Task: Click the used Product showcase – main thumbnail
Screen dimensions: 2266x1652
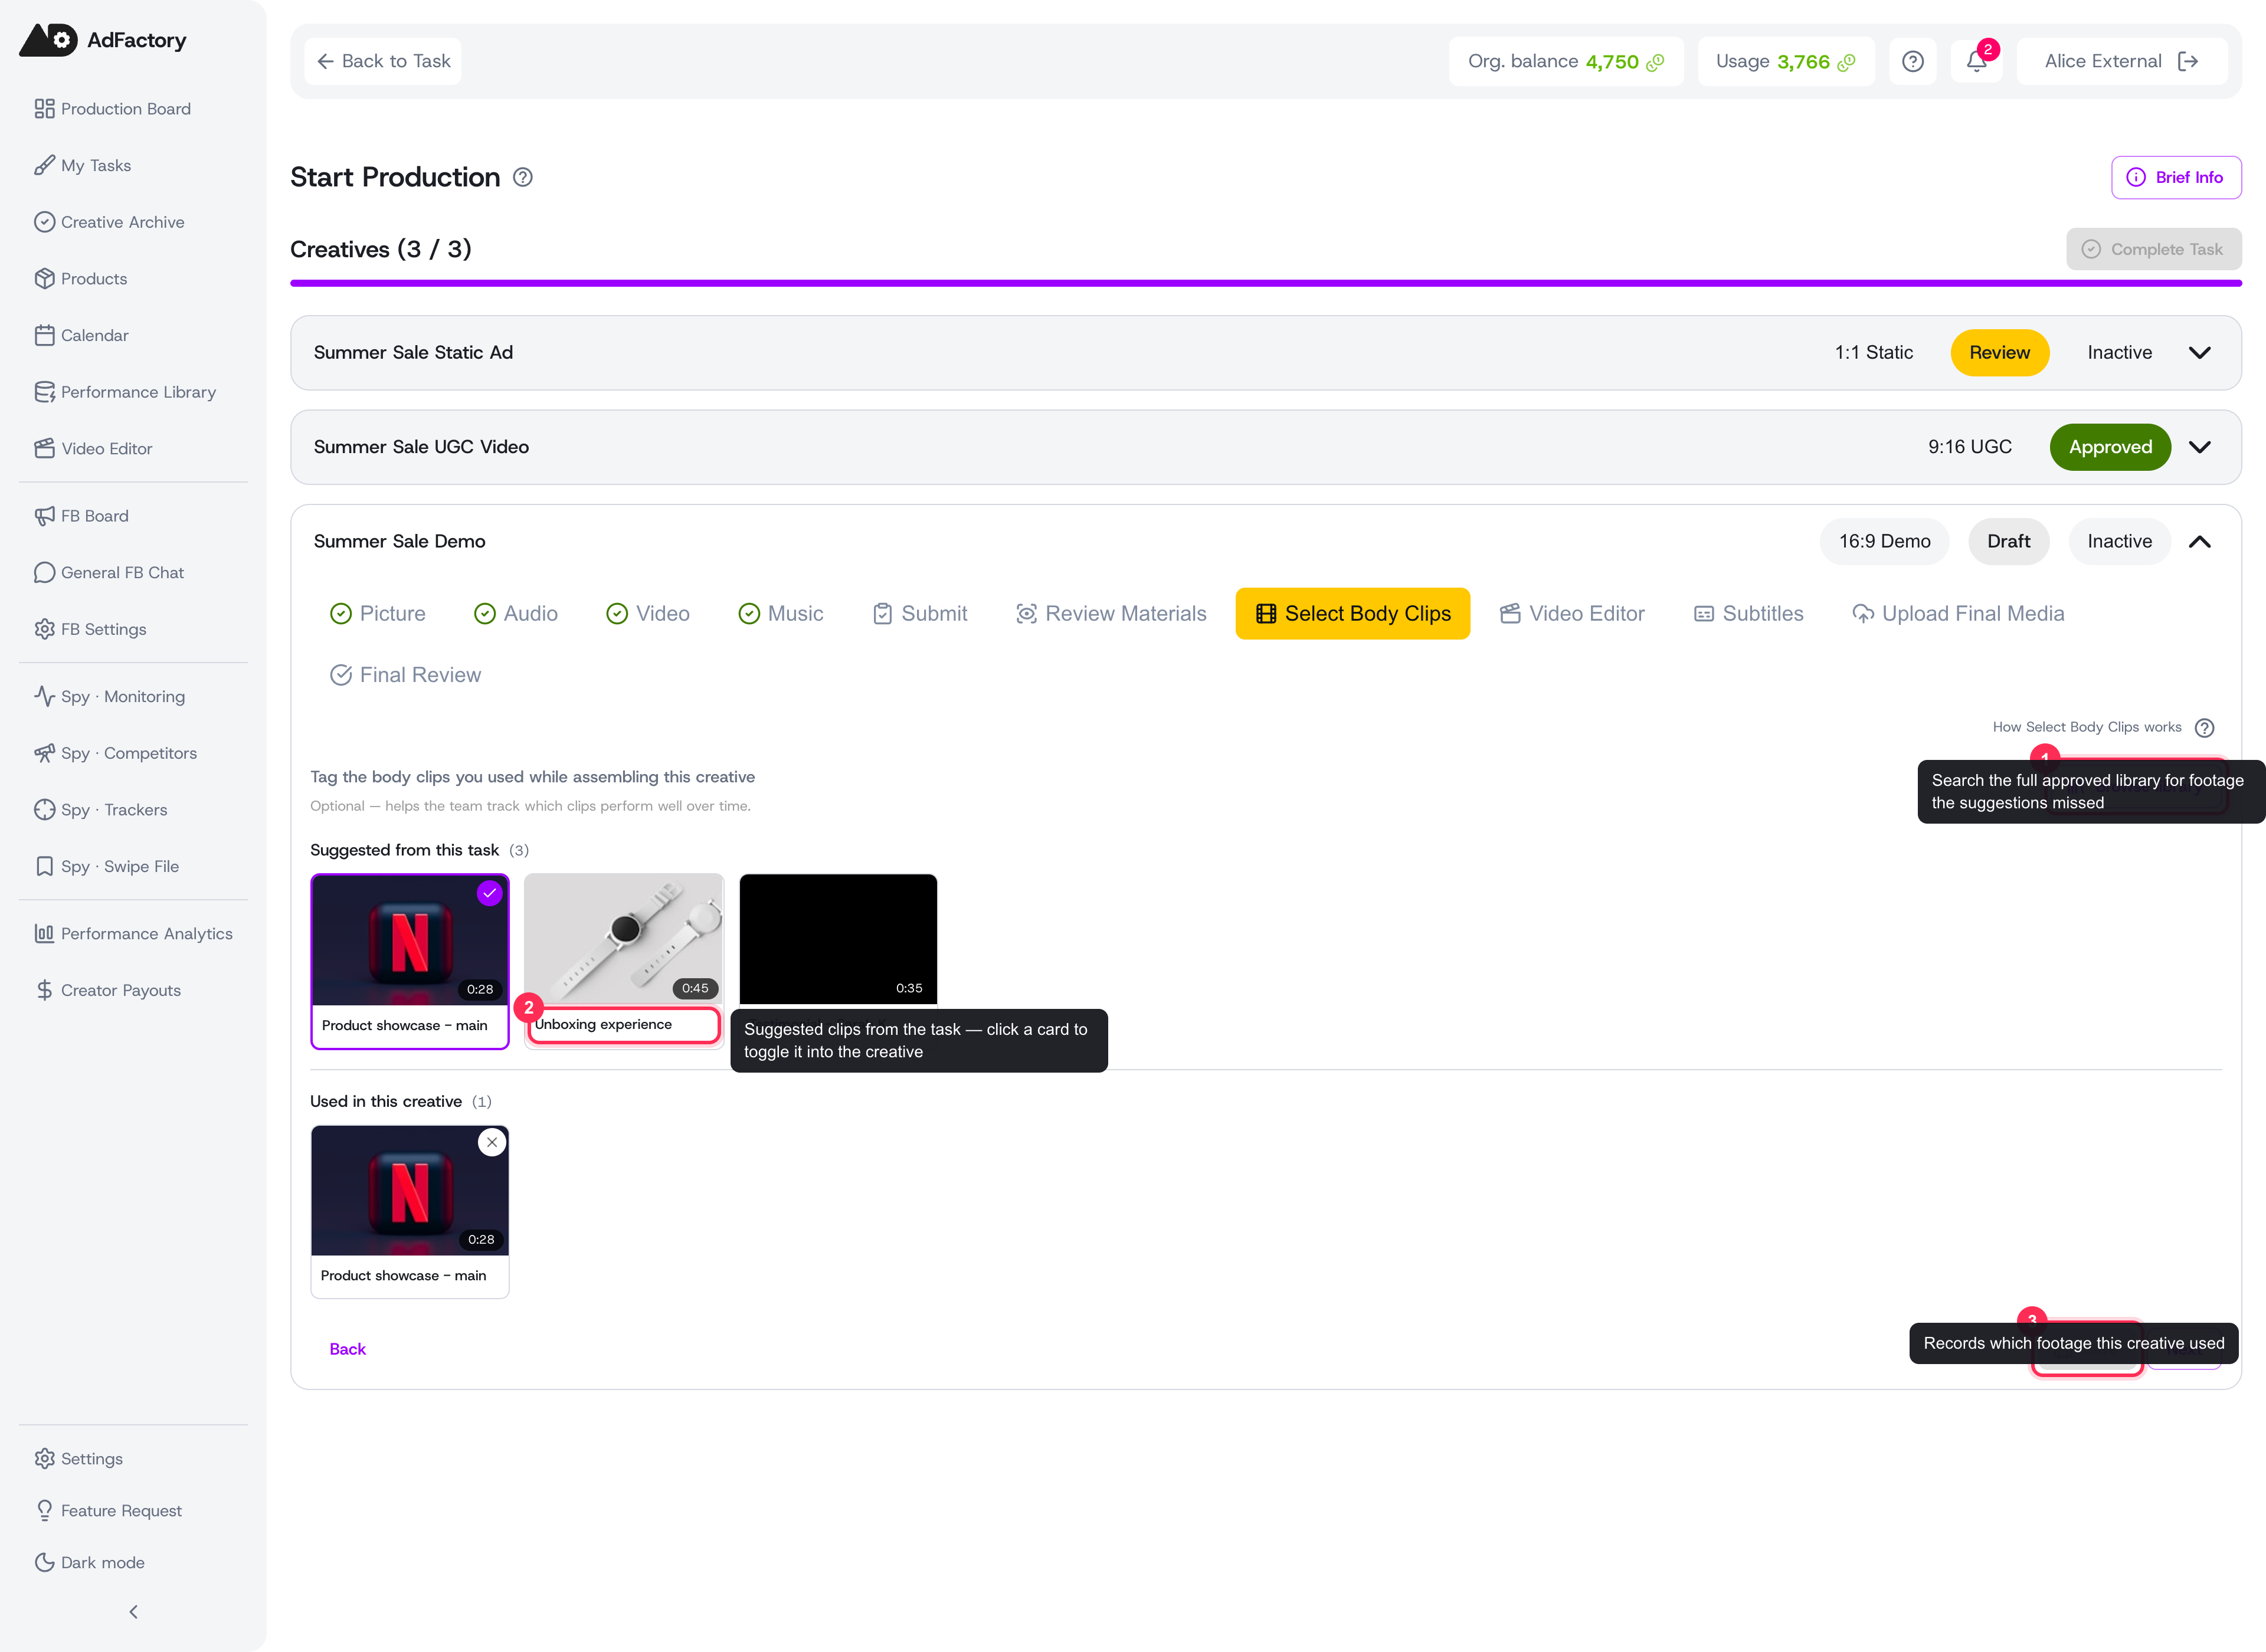Action: tap(410, 1190)
